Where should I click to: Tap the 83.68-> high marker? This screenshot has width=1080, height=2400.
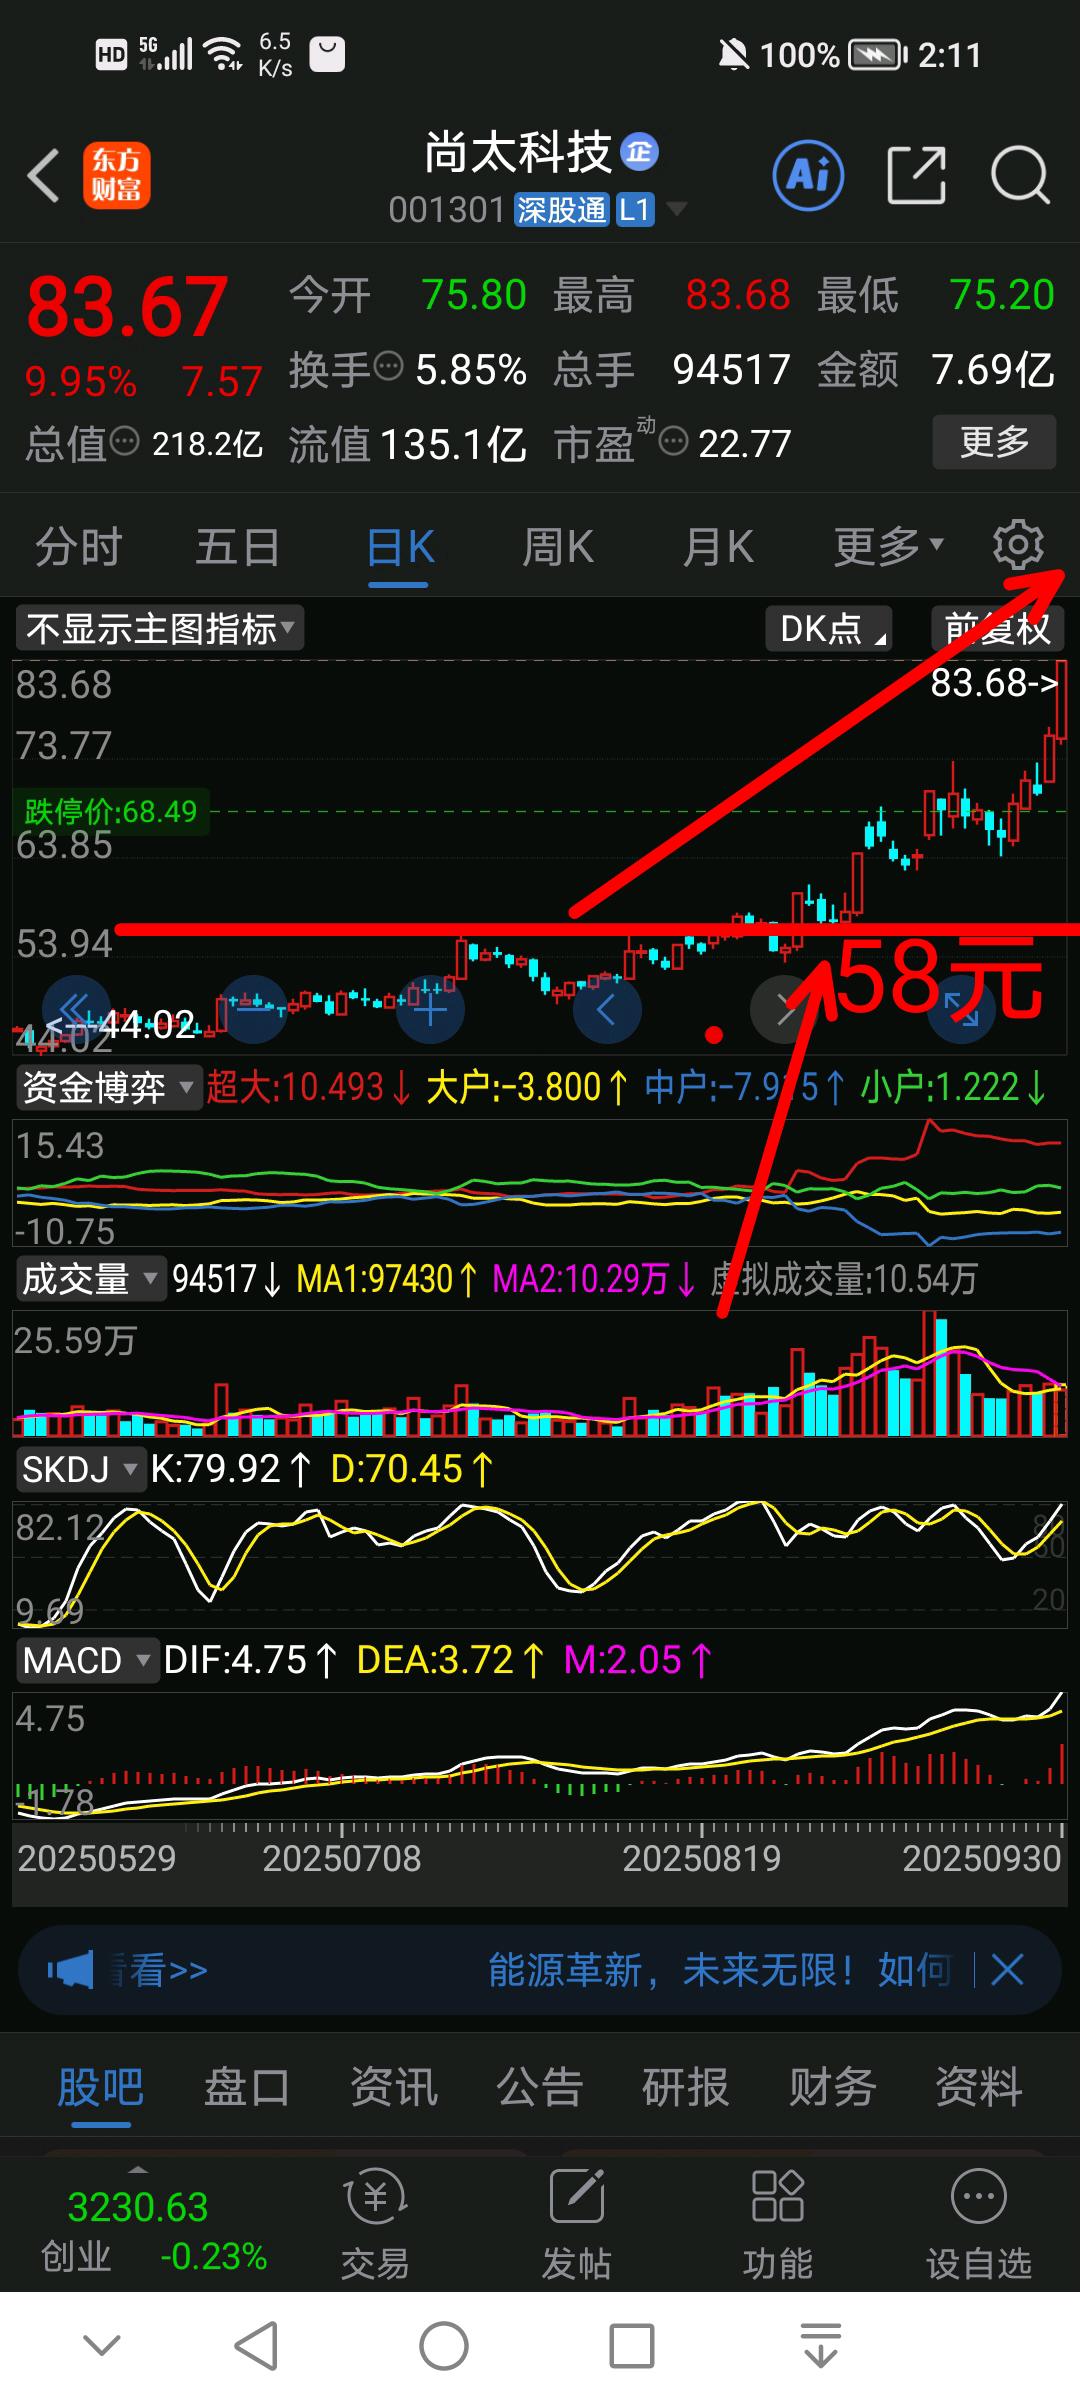993,683
